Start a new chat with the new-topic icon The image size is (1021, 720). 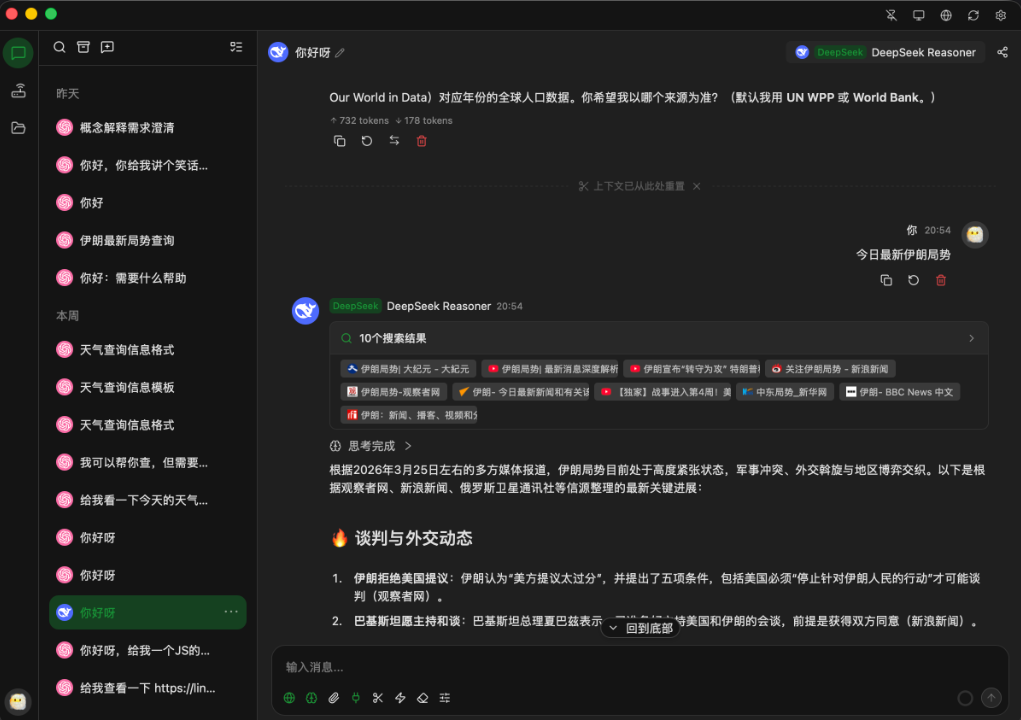click(107, 46)
